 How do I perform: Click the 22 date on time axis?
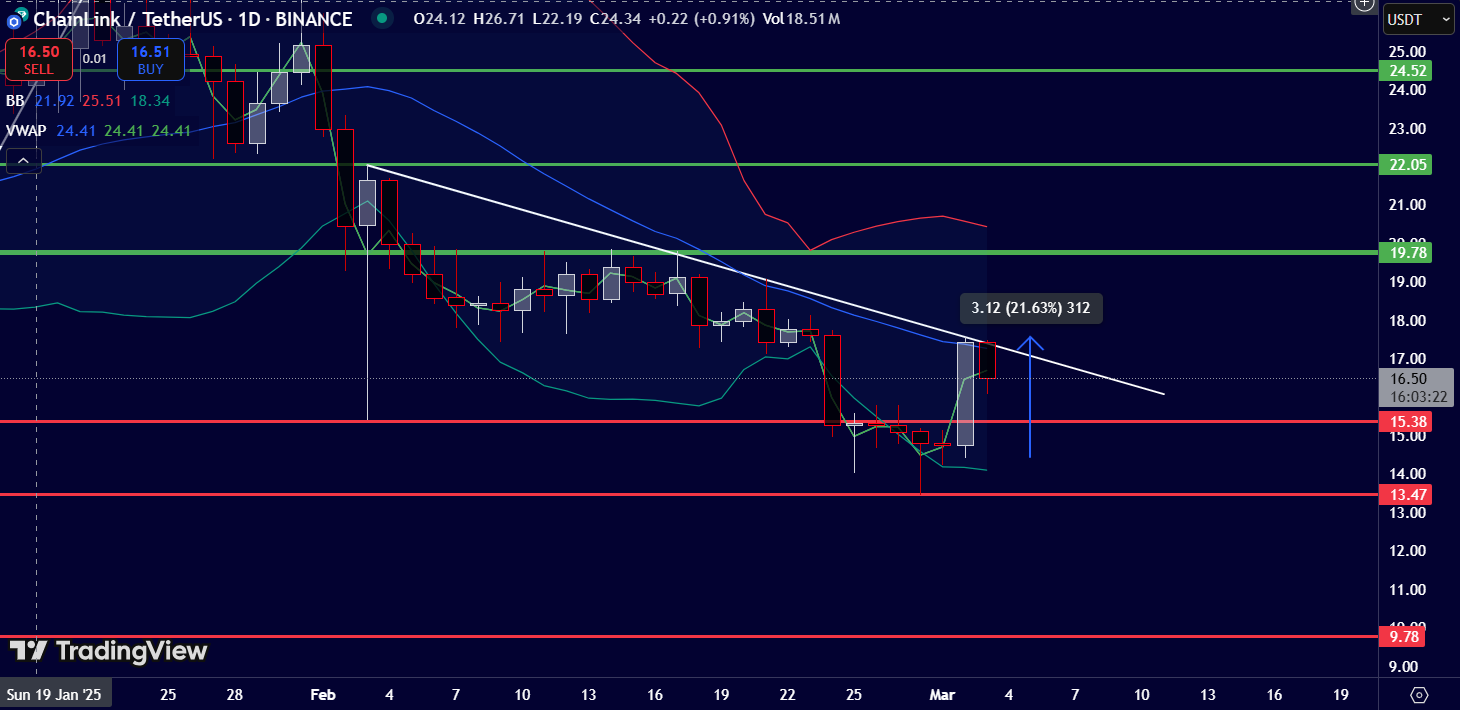(x=788, y=694)
